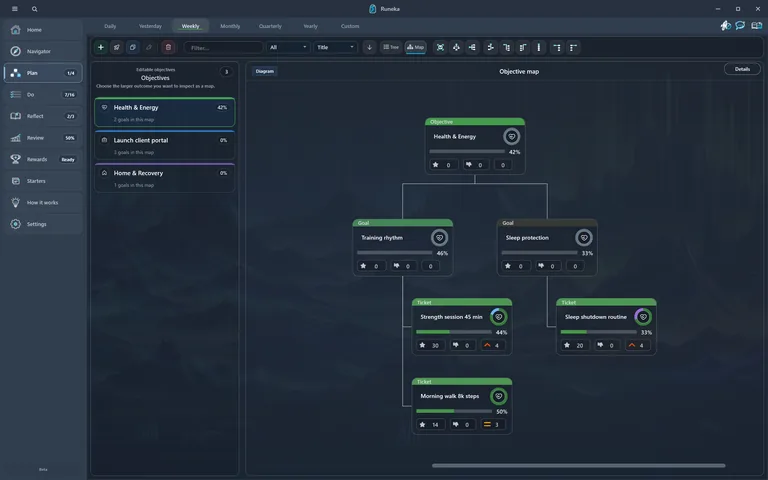Image resolution: width=768 pixels, height=480 pixels.
Task: Click heart ring on Morning walk ticket
Action: click(x=499, y=396)
